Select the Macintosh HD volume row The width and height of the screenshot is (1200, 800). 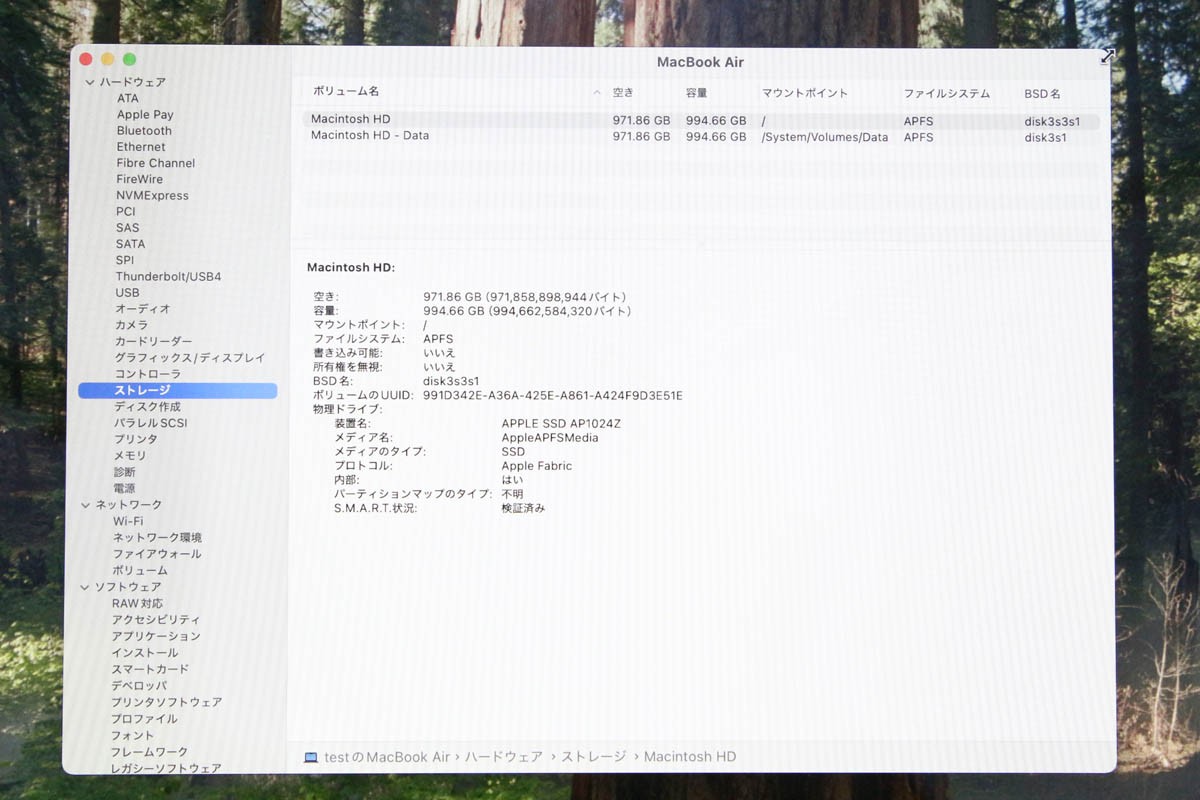[350, 120]
